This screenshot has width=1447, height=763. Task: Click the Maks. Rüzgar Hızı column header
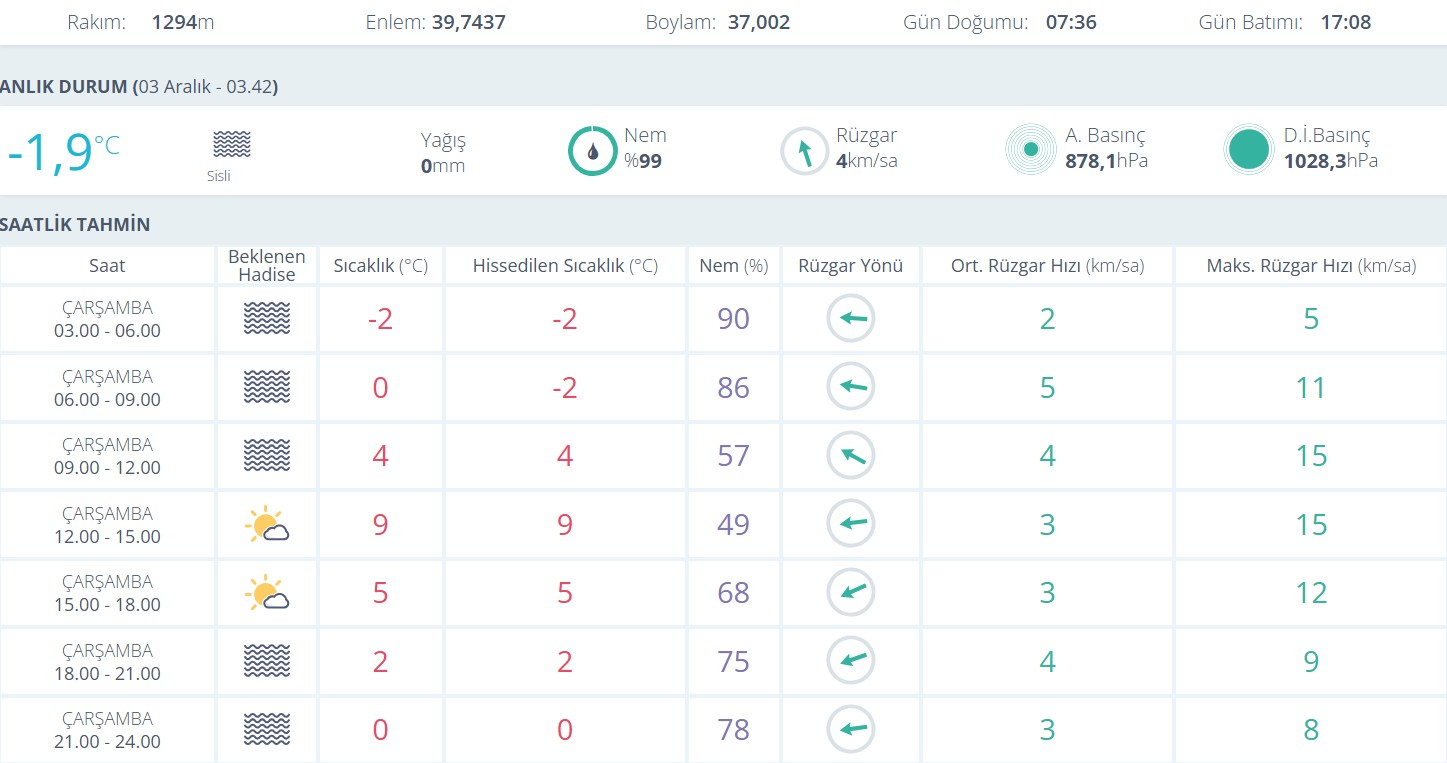click(1311, 266)
